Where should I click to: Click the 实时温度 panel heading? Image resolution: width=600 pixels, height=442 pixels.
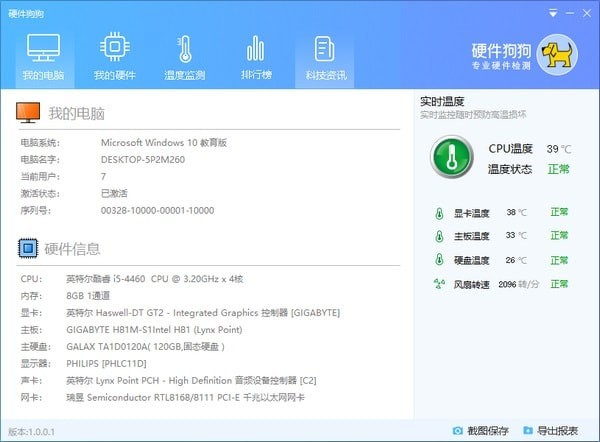tap(444, 102)
